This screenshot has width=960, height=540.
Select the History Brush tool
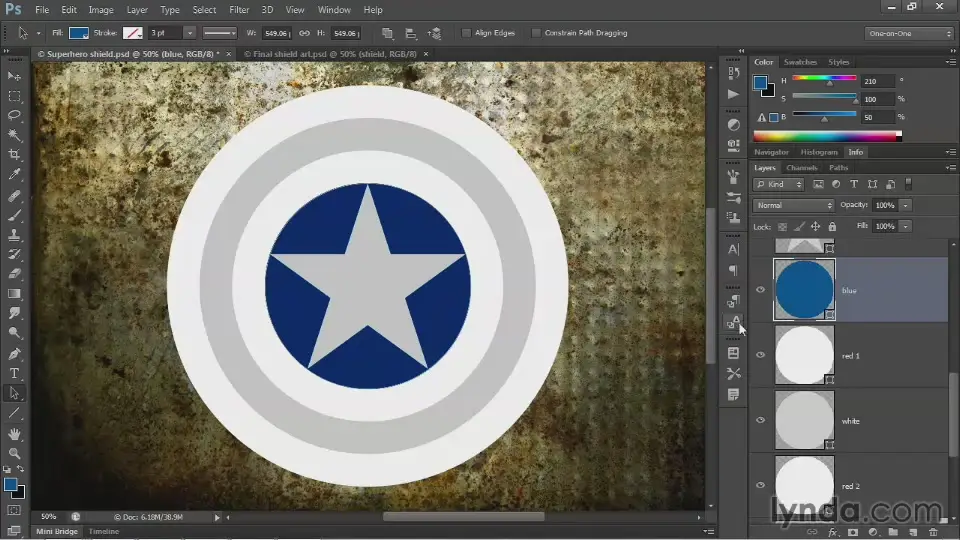coord(15,255)
